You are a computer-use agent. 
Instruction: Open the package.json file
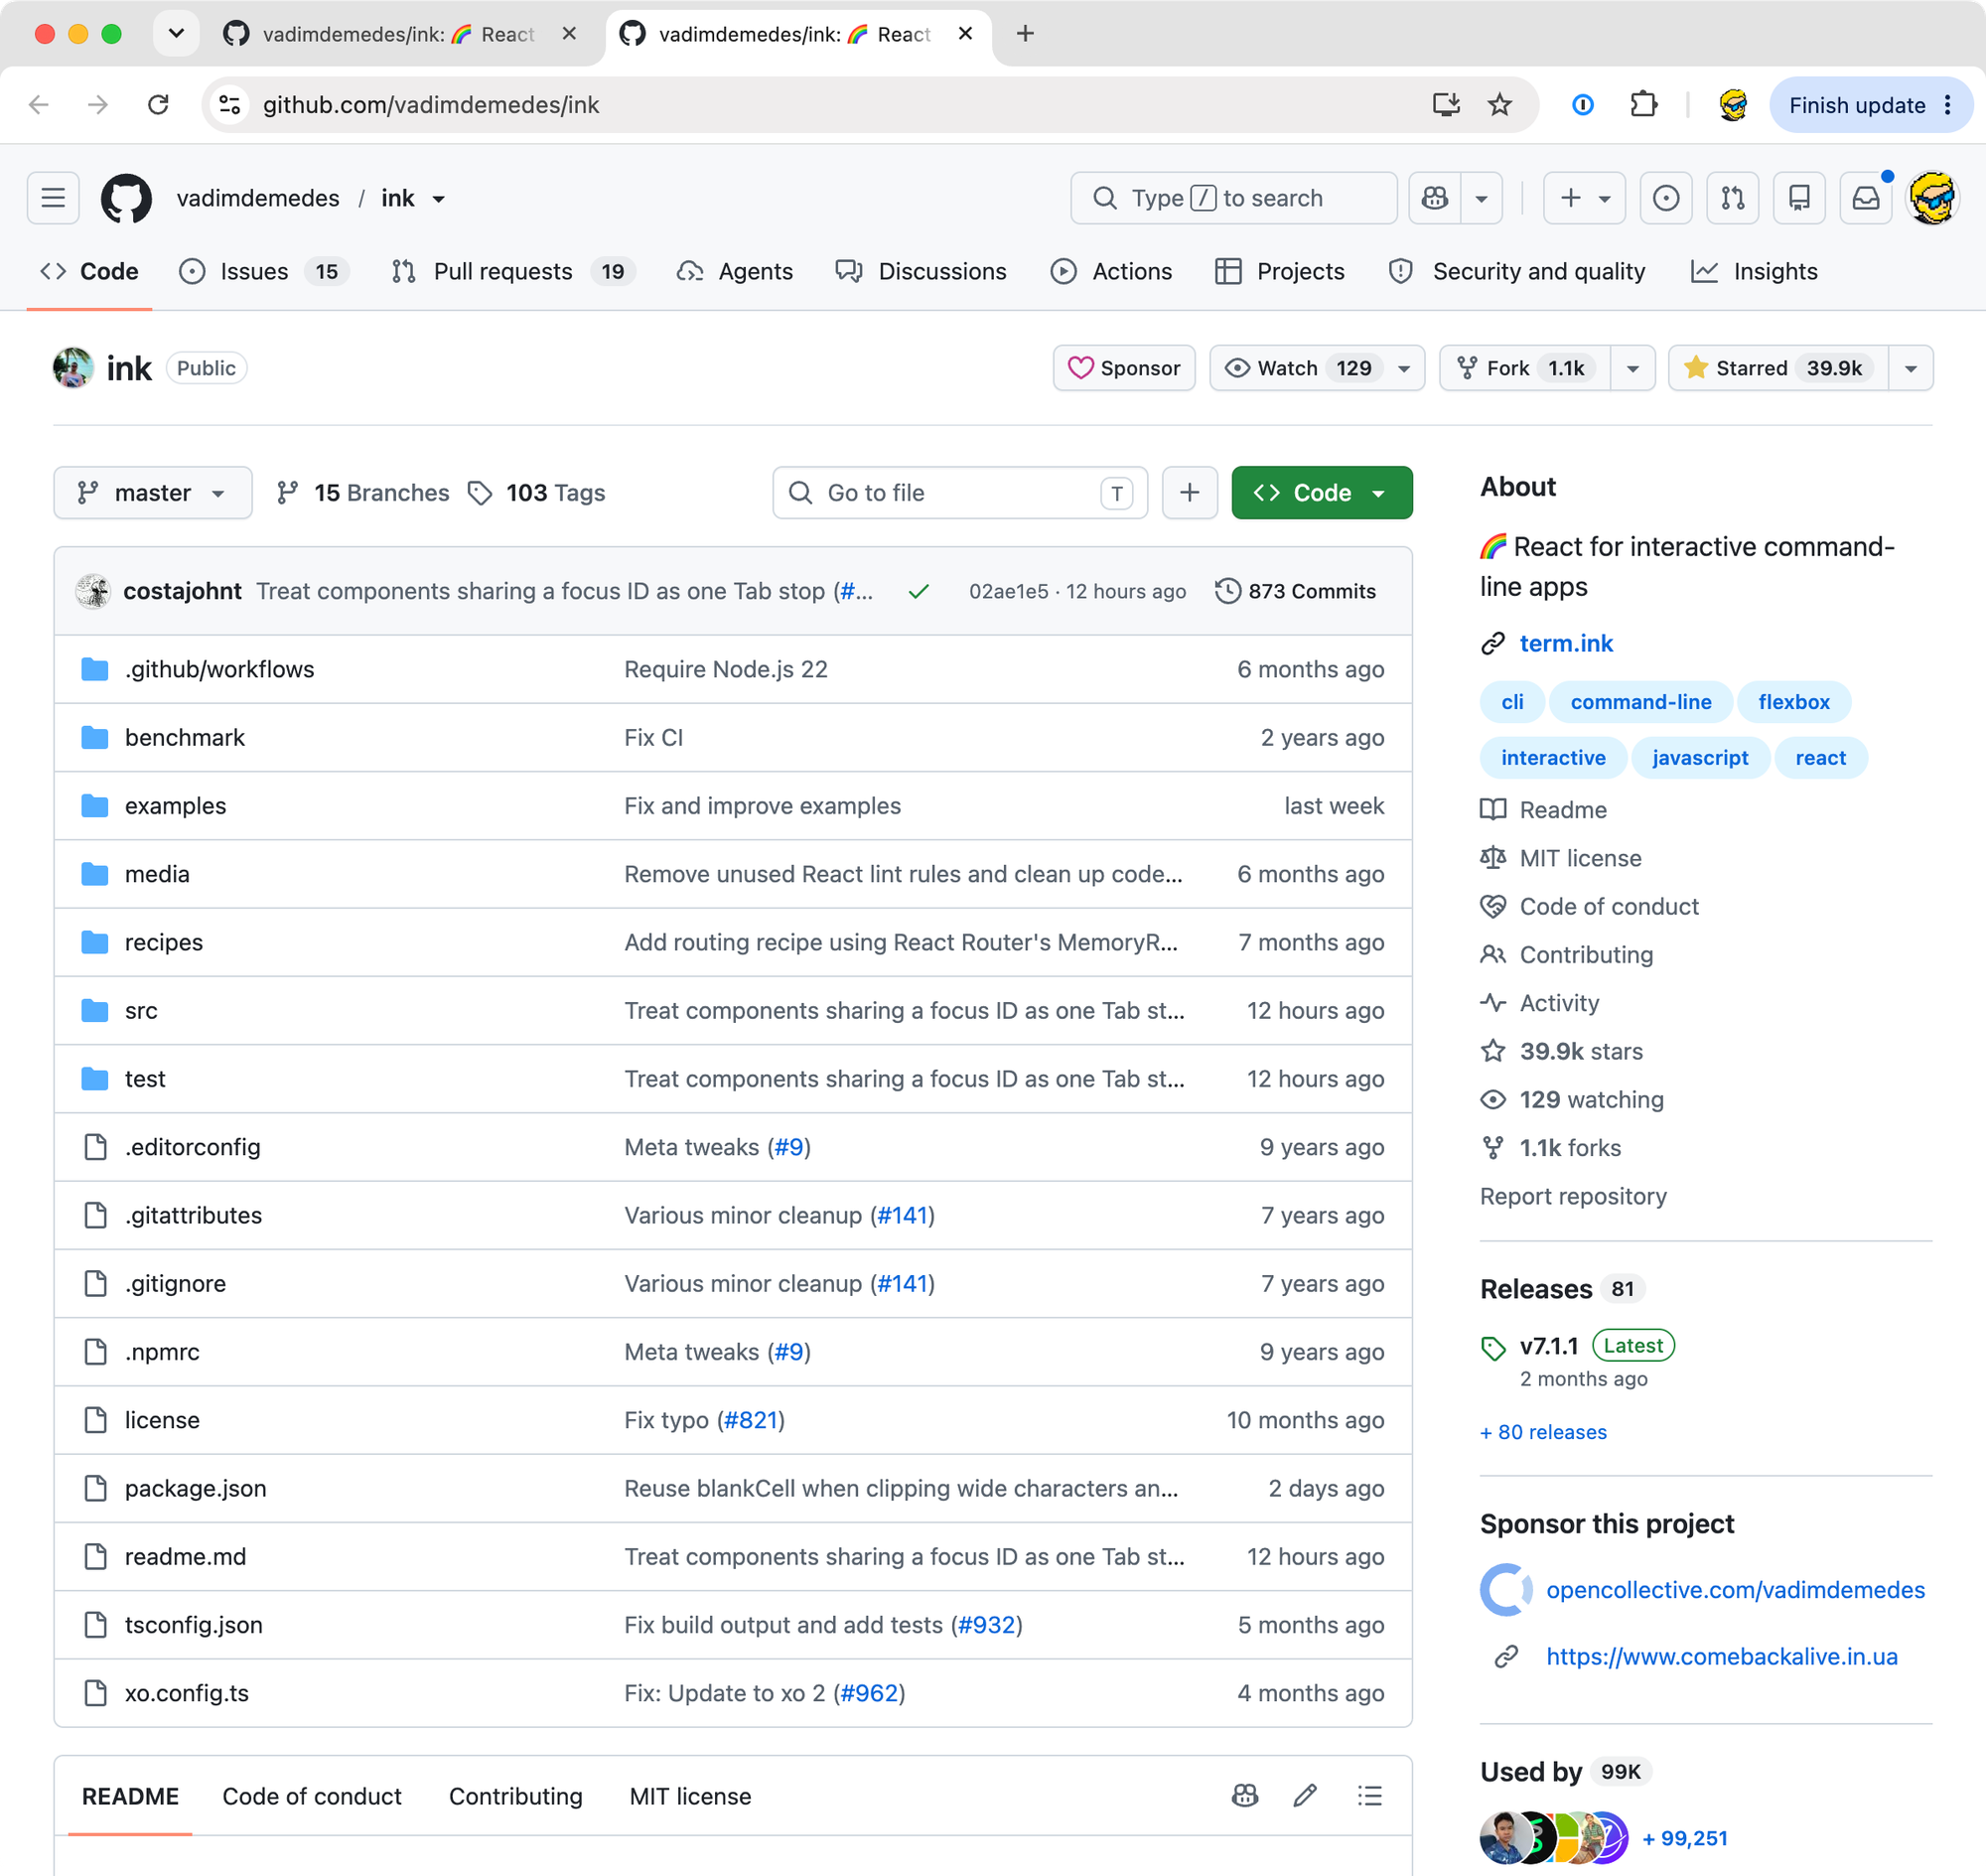click(x=196, y=1488)
